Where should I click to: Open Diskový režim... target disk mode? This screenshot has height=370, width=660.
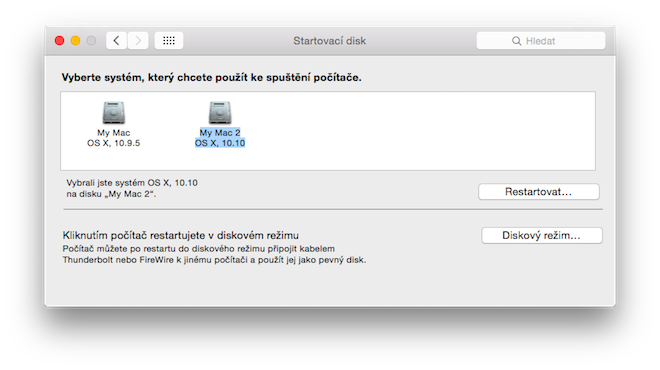(x=542, y=235)
